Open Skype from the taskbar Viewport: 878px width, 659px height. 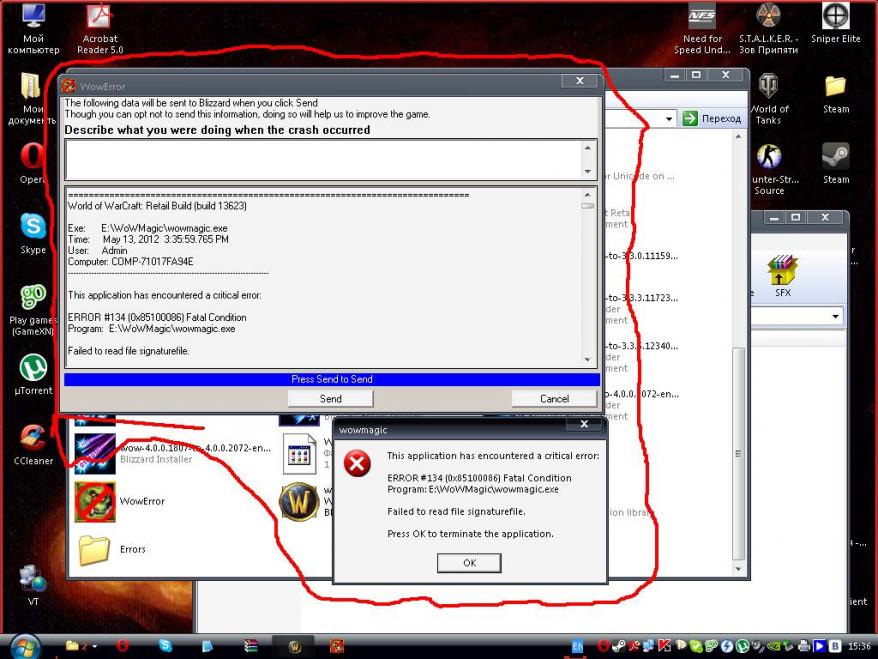pos(165,646)
